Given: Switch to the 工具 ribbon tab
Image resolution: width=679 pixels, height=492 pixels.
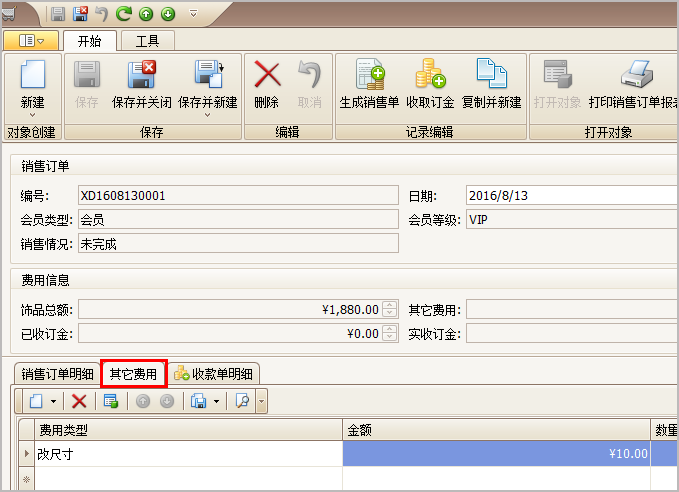Looking at the screenshot, I should [x=148, y=41].
